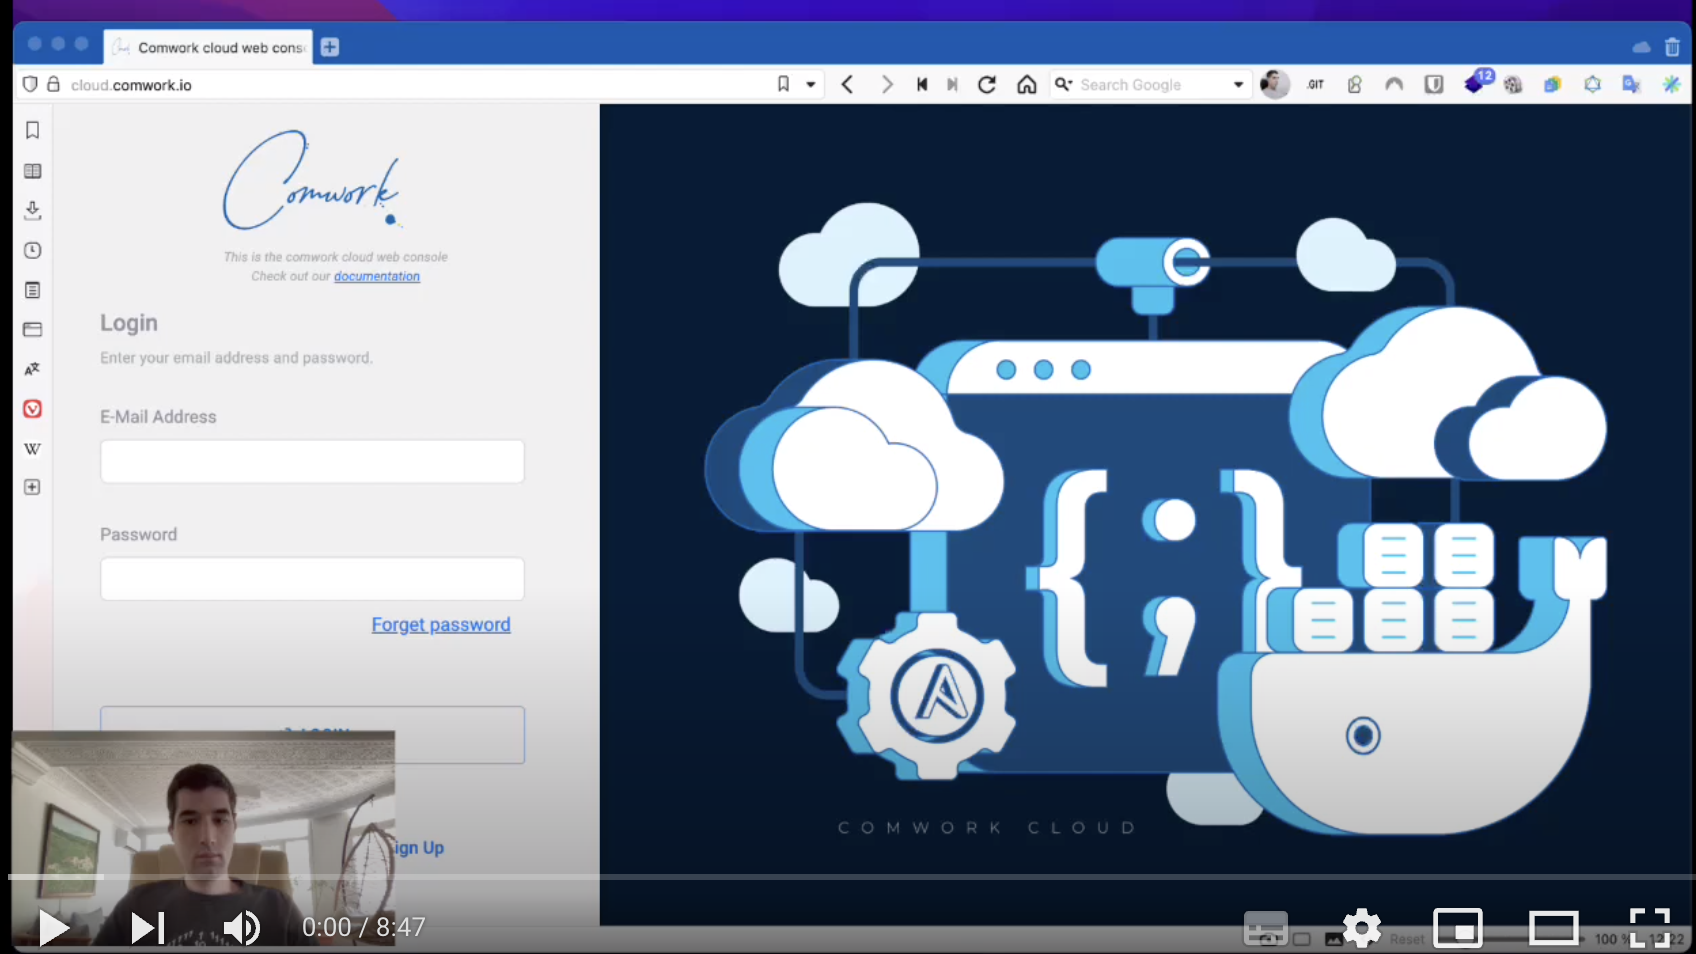
Task: Select the Comwork cloud web console tab
Action: point(208,47)
